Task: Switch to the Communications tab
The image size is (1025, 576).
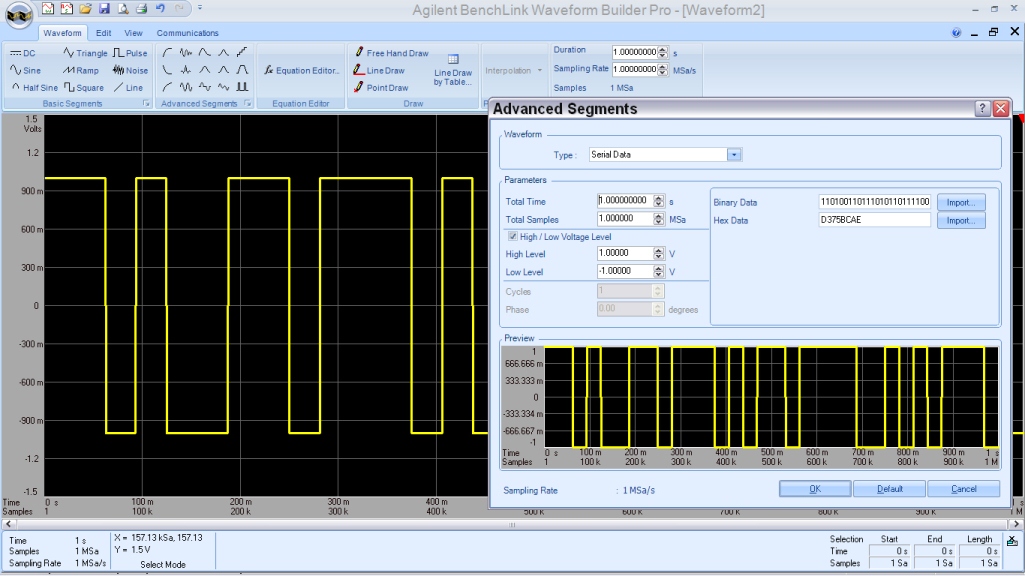Action: click(187, 33)
